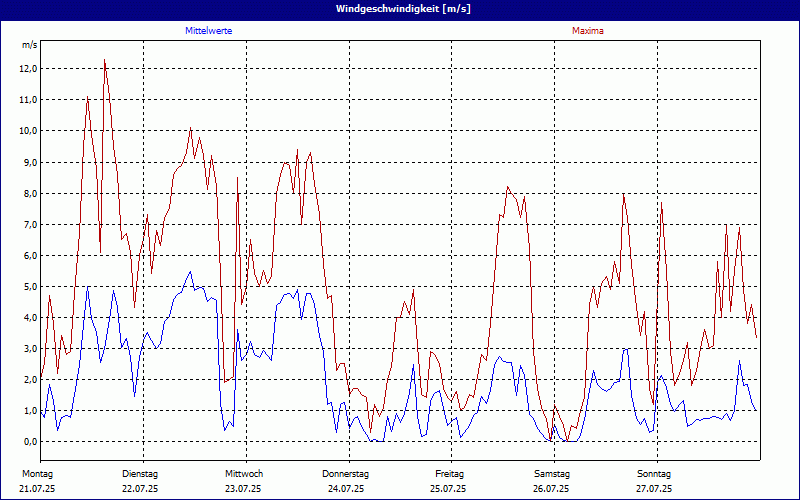Choose the Mittwoch day label

[x=243, y=473]
